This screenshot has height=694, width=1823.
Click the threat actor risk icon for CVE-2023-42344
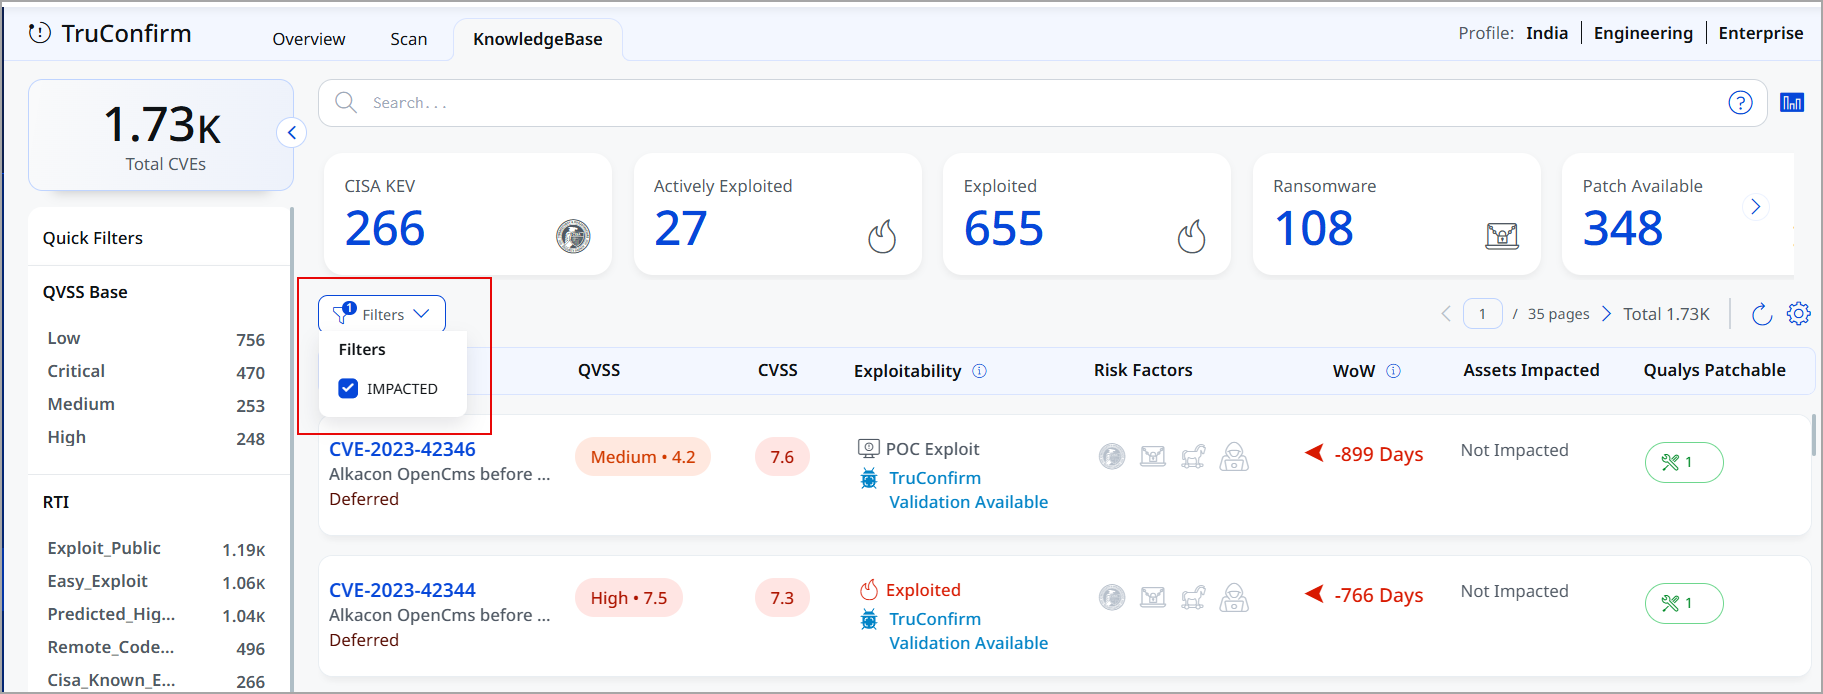pos(1234,598)
